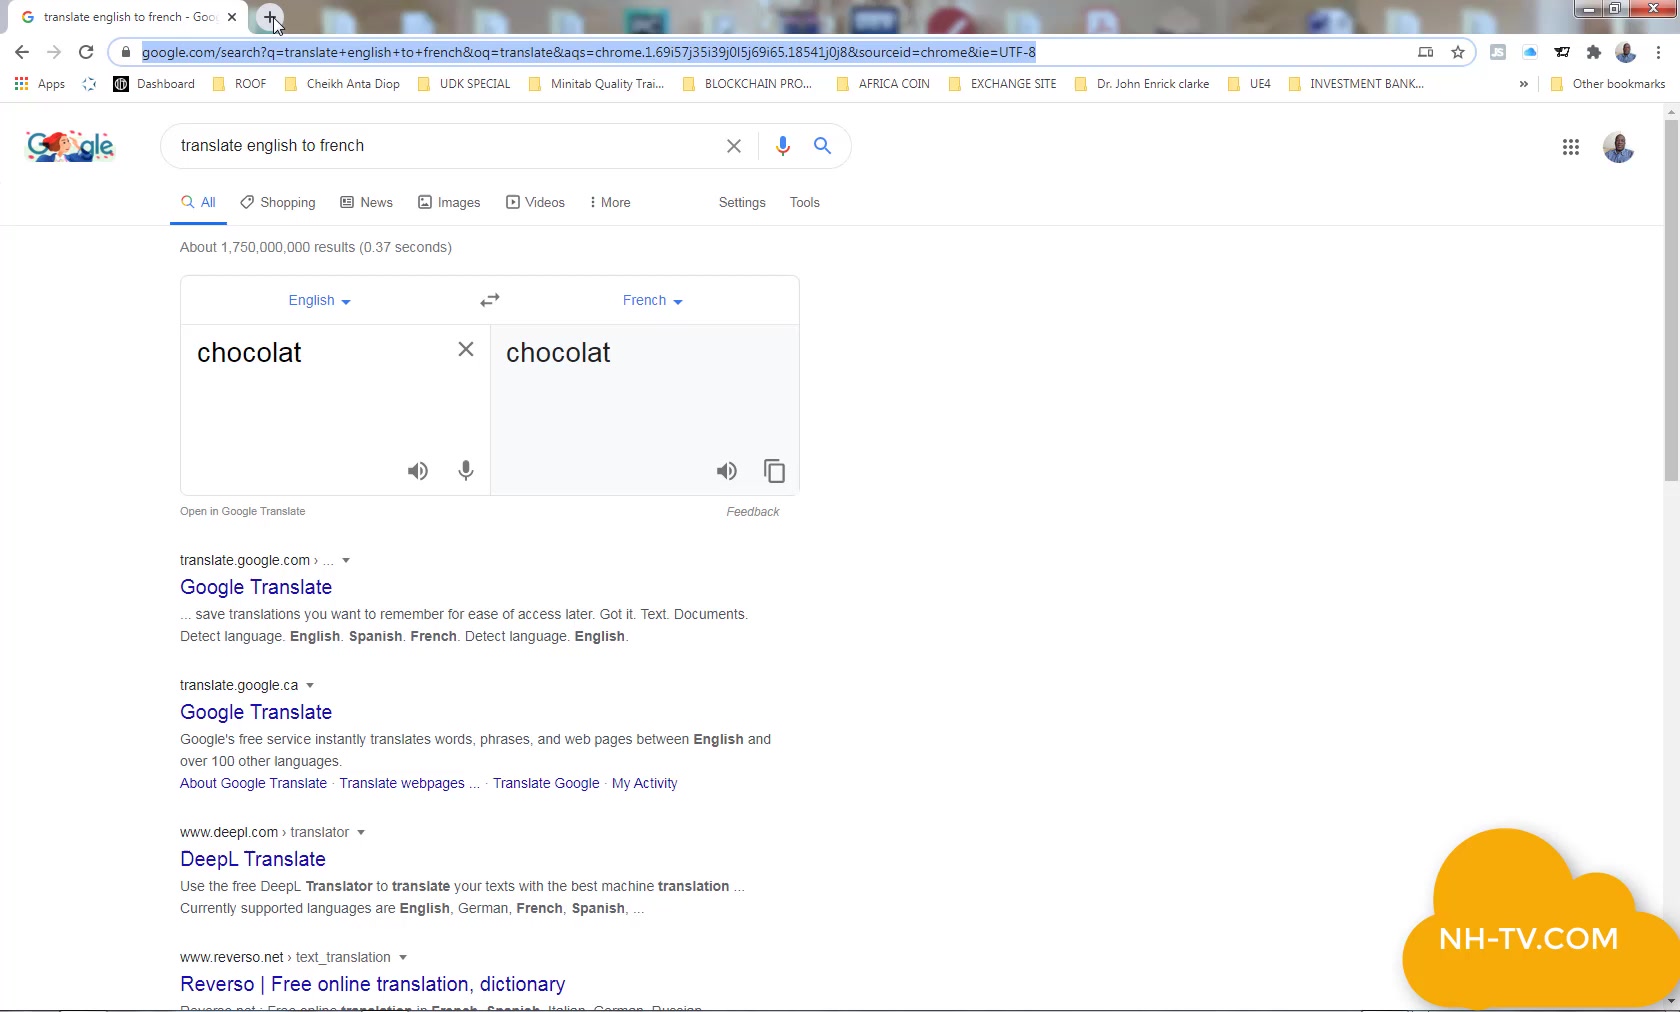
Task: Expand translate.google.com result options arrow
Action: 346,561
